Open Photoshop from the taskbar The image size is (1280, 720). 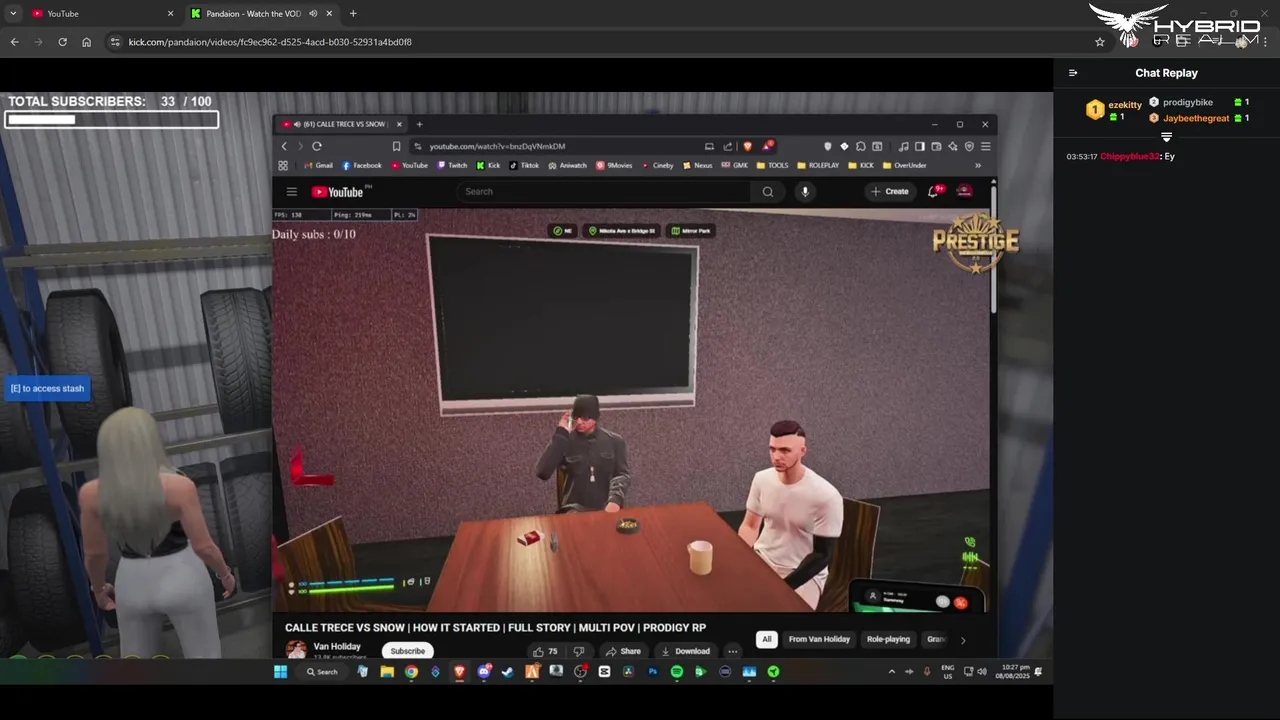pyautogui.click(x=653, y=672)
